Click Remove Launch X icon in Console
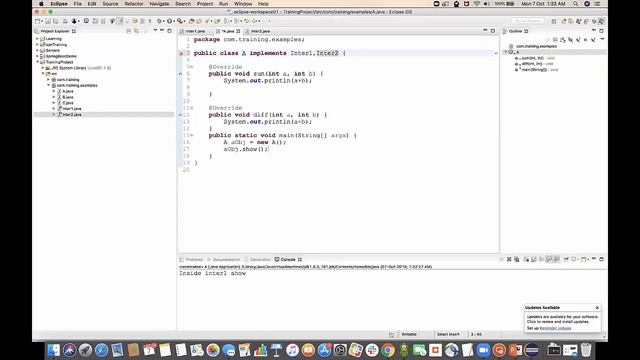This screenshot has width=640, height=360. 509,259
